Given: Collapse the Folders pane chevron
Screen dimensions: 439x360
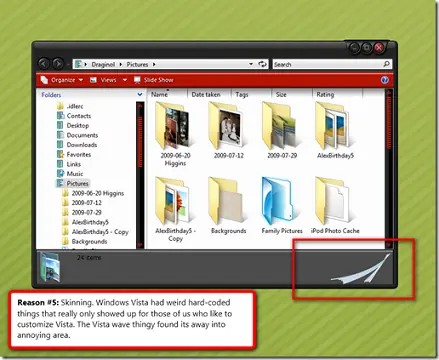Looking at the screenshot, I should (x=140, y=95).
